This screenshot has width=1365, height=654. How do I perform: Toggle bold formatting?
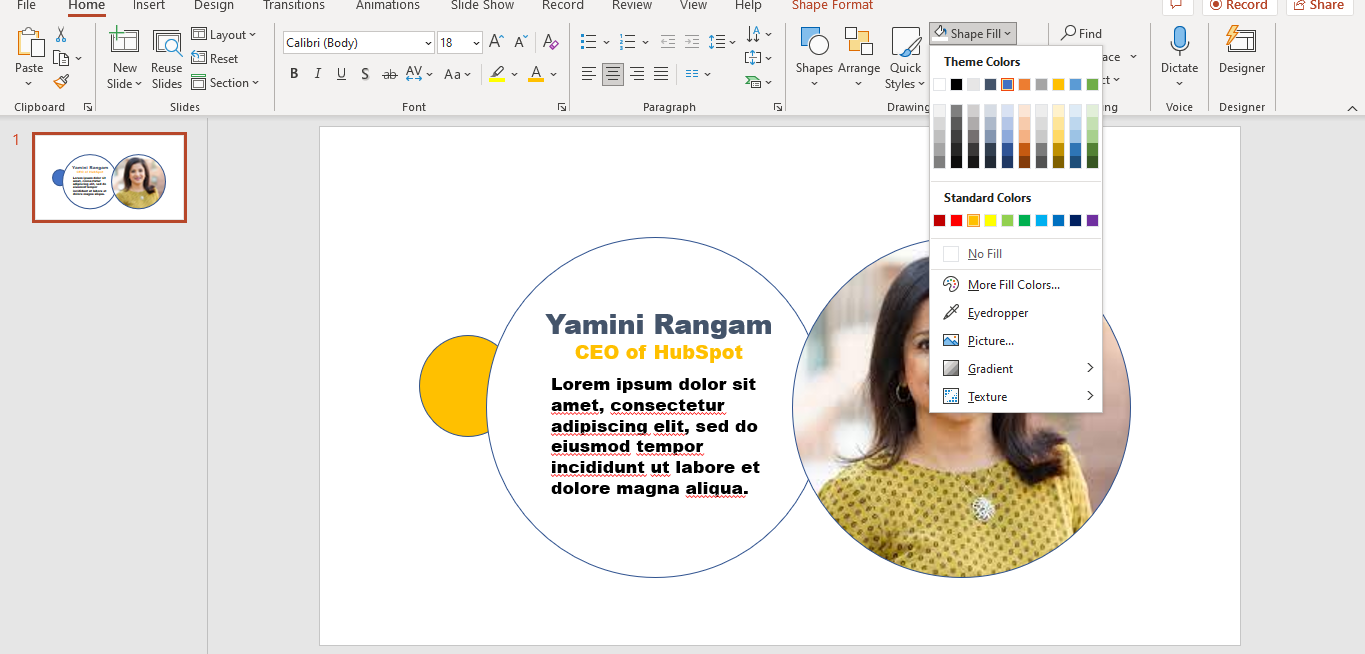(293, 73)
